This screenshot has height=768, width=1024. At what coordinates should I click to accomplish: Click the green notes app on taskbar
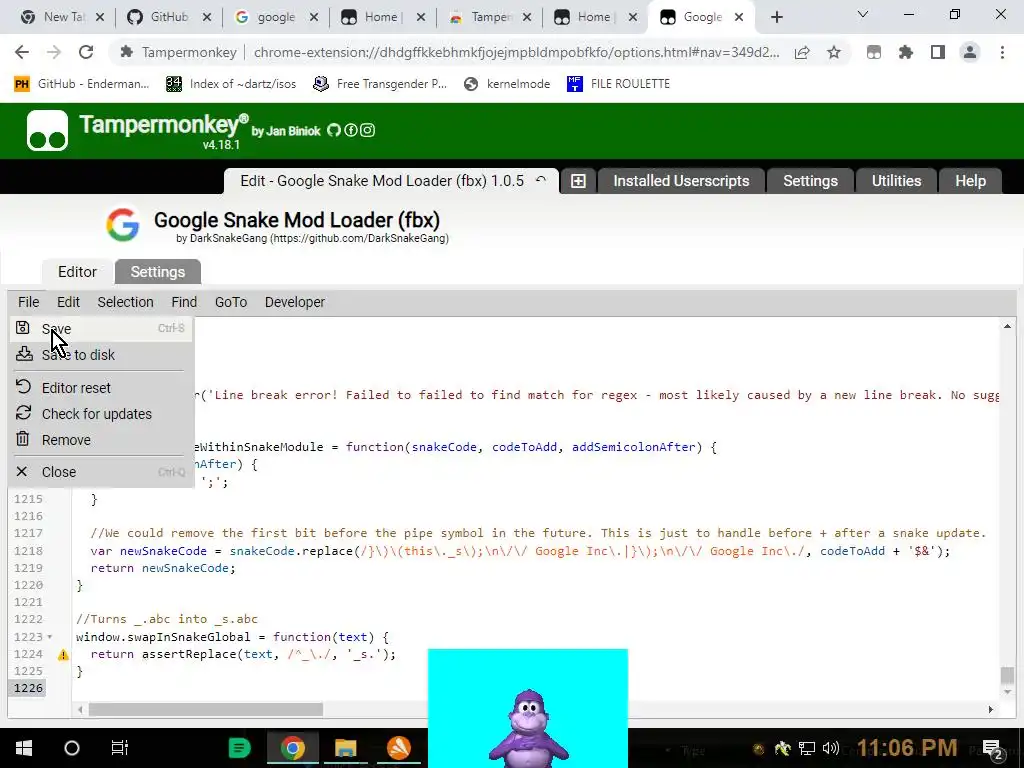(x=240, y=748)
